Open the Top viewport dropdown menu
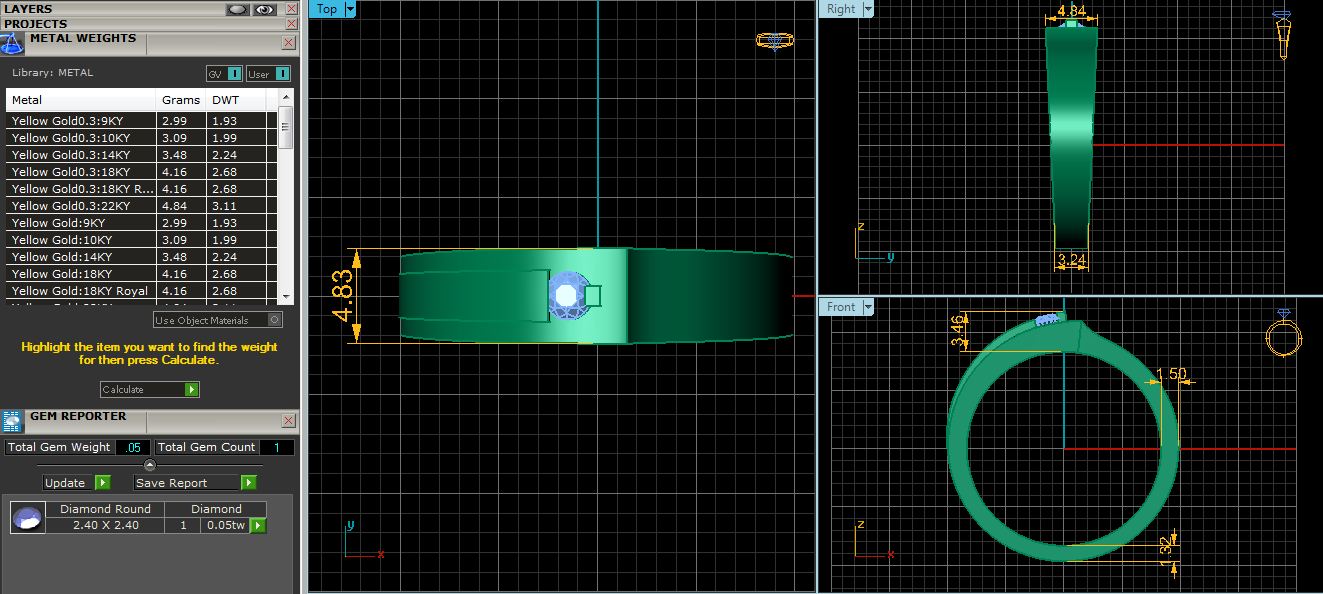 tap(350, 9)
